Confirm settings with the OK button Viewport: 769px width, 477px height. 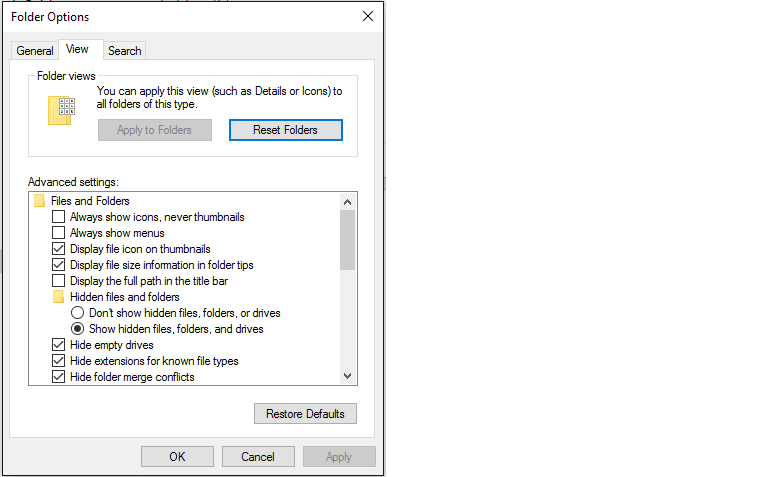click(178, 456)
